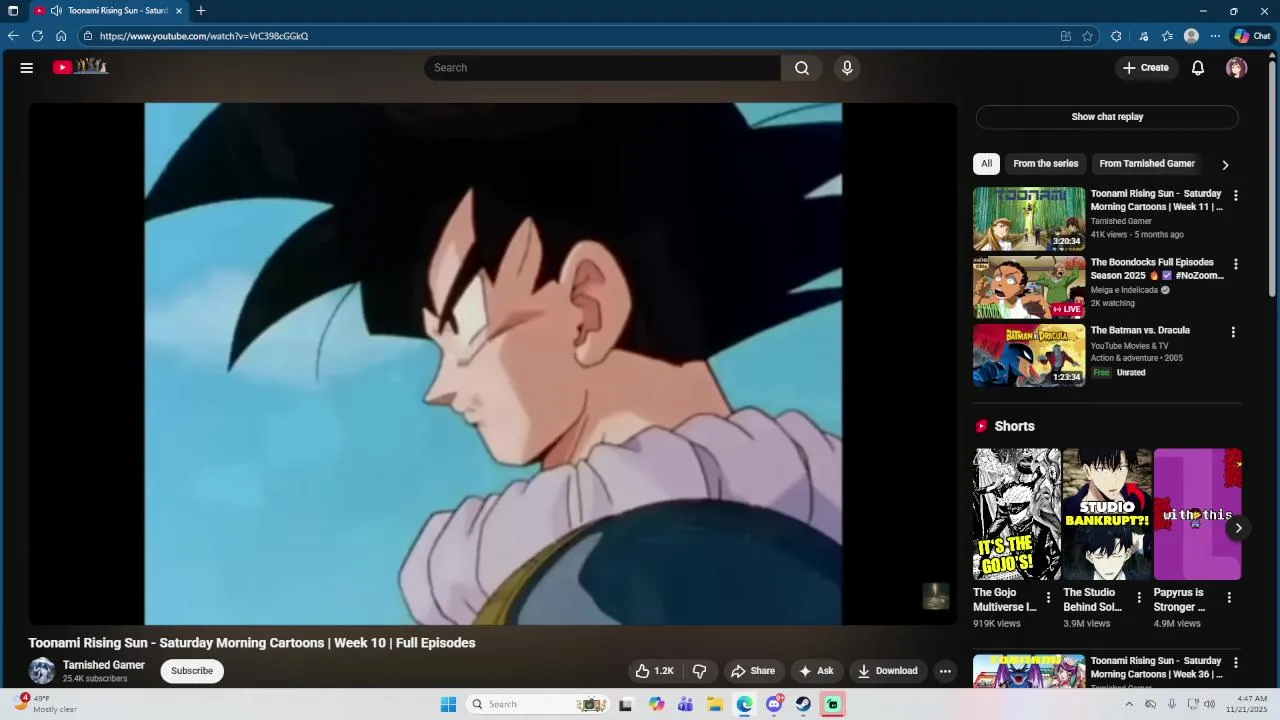Show more filter chips with arrow

point(1225,165)
